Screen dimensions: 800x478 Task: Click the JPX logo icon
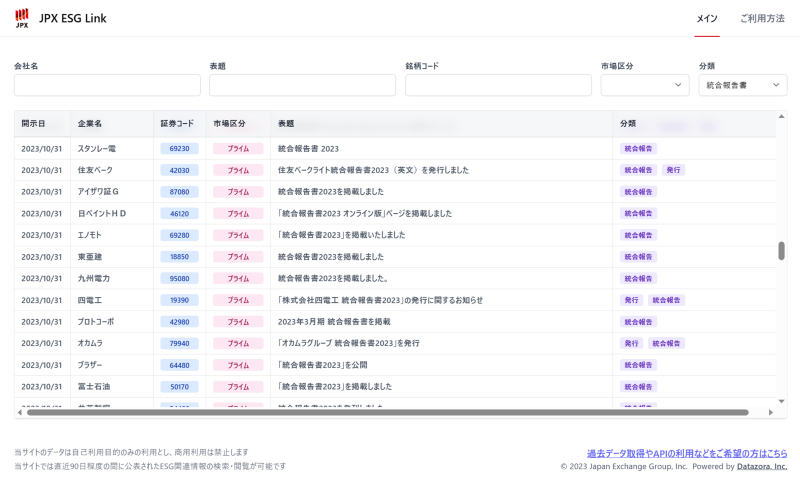click(22, 18)
